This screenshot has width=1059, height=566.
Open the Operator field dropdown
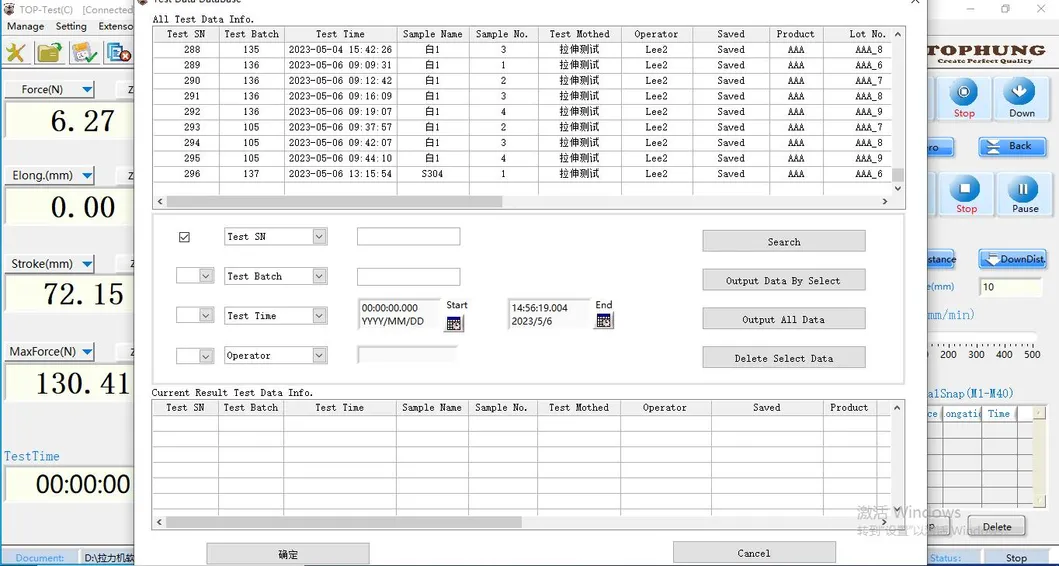(319, 355)
